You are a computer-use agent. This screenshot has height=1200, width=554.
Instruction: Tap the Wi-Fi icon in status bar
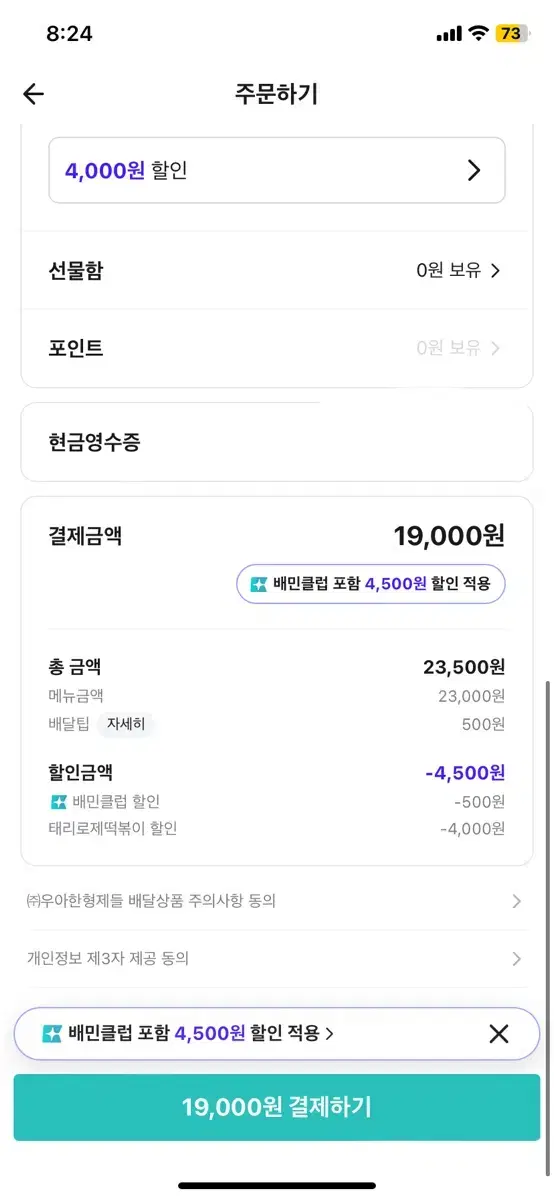(478, 33)
